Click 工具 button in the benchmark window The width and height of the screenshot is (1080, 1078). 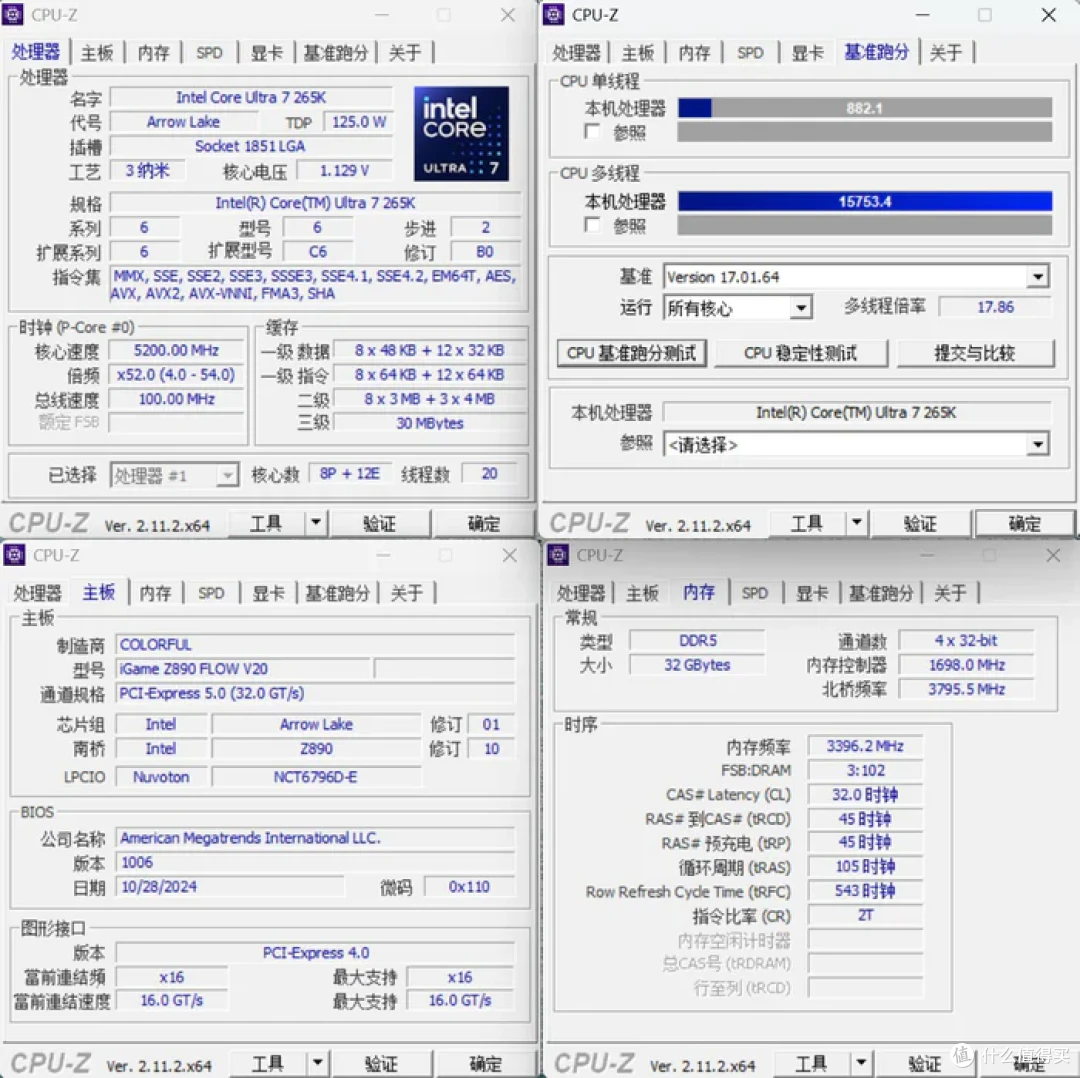(807, 524)
